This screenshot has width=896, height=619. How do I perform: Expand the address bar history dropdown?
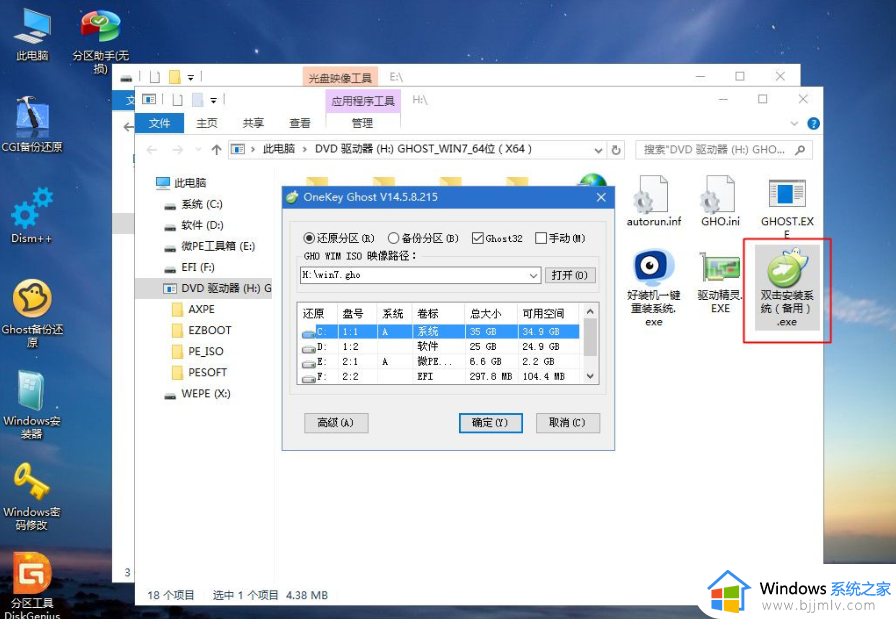598,150
